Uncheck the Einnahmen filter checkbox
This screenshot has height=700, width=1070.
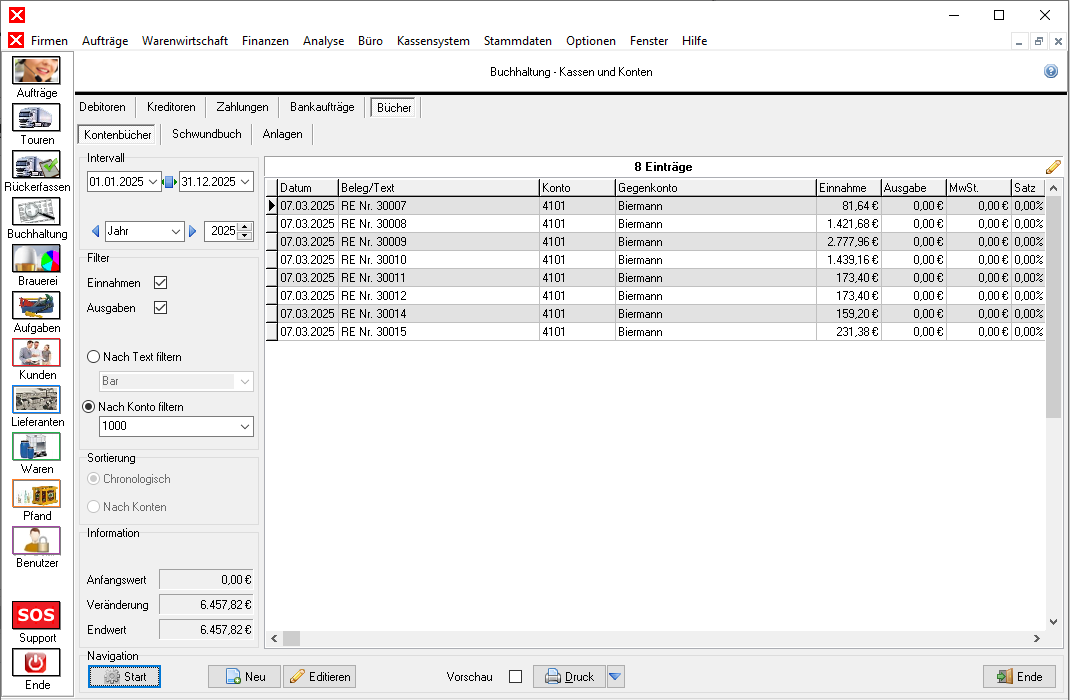pyautogui.click(x=160, y=283)
